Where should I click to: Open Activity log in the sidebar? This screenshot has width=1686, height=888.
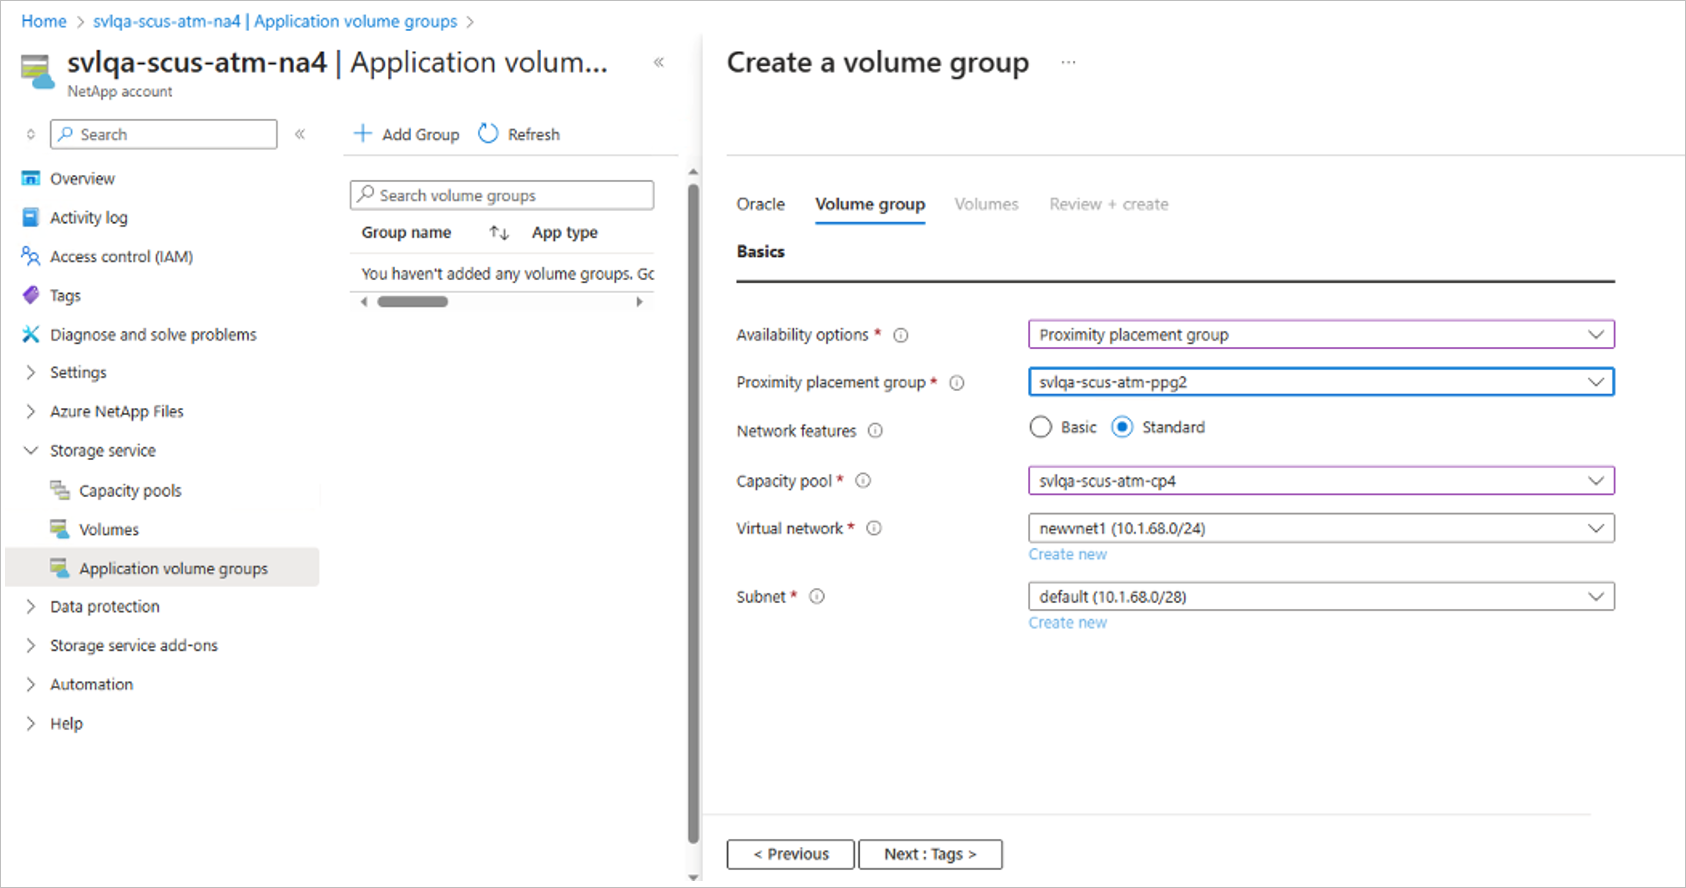coord(89,217)
